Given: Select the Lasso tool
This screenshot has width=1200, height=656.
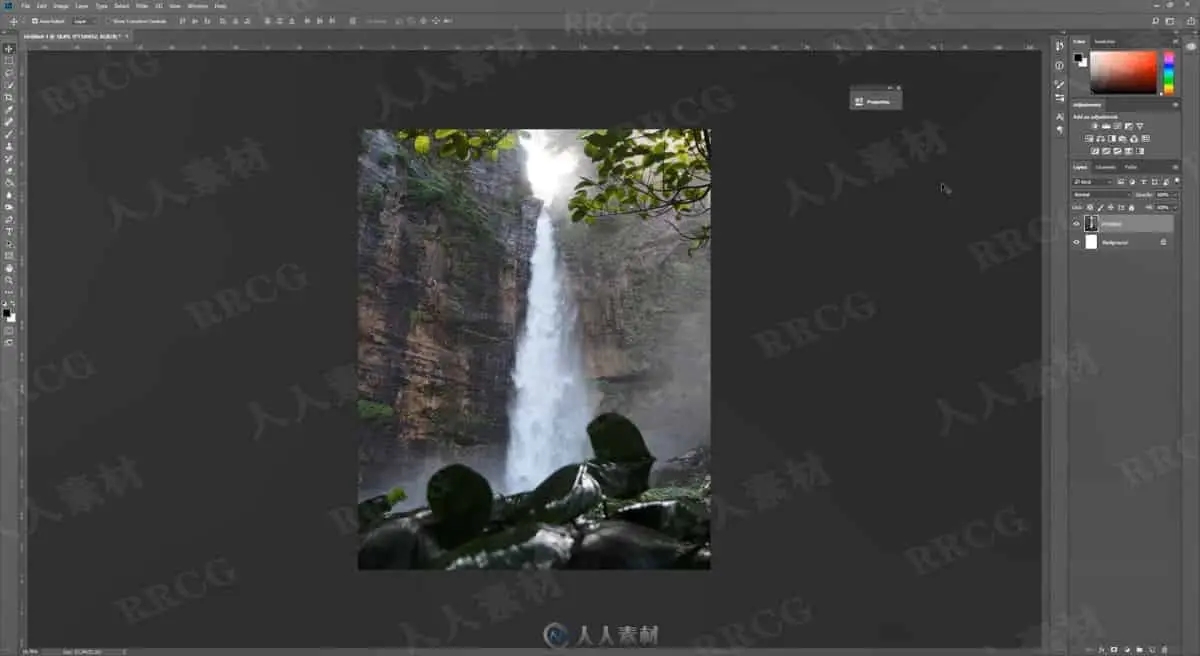Looking at the screenshot, I should tap(9, 72).
